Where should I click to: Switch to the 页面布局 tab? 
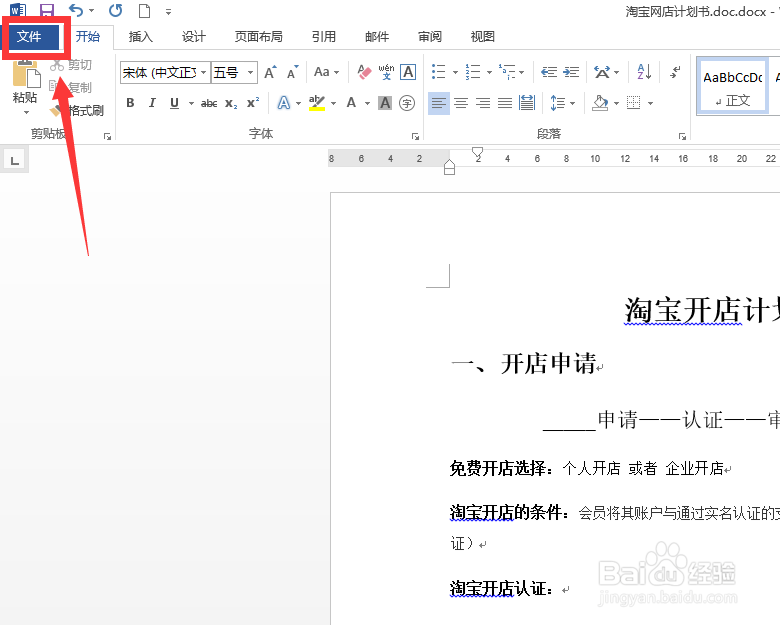point(258,37)
